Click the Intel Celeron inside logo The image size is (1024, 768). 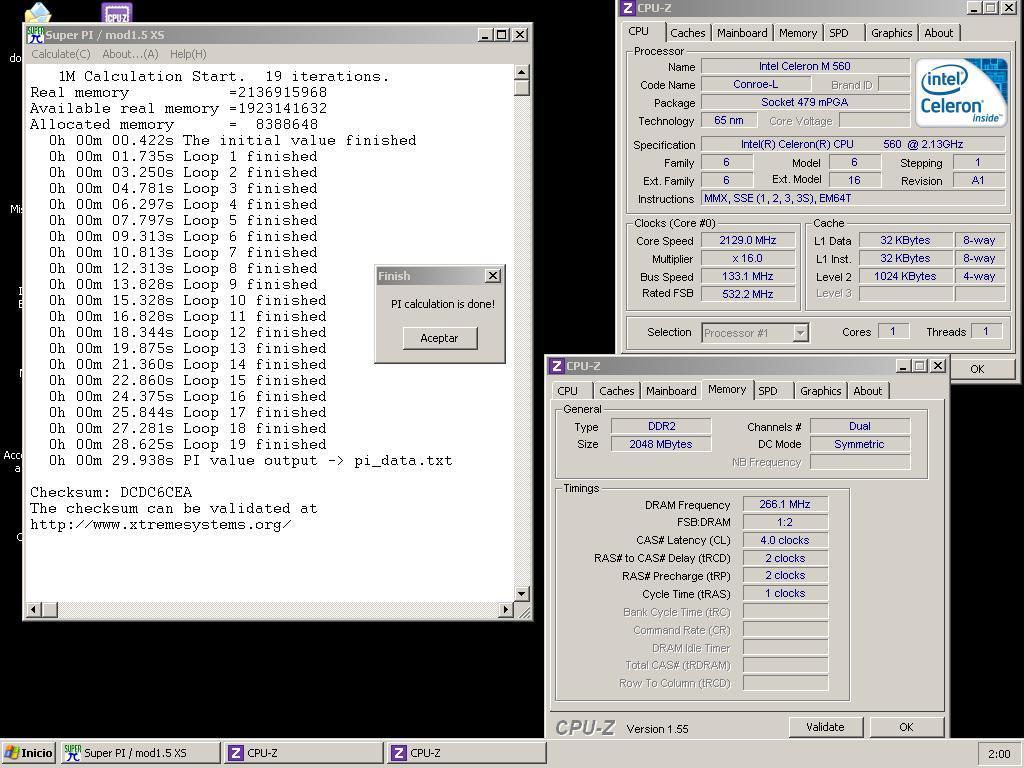(x=961, y=94)
